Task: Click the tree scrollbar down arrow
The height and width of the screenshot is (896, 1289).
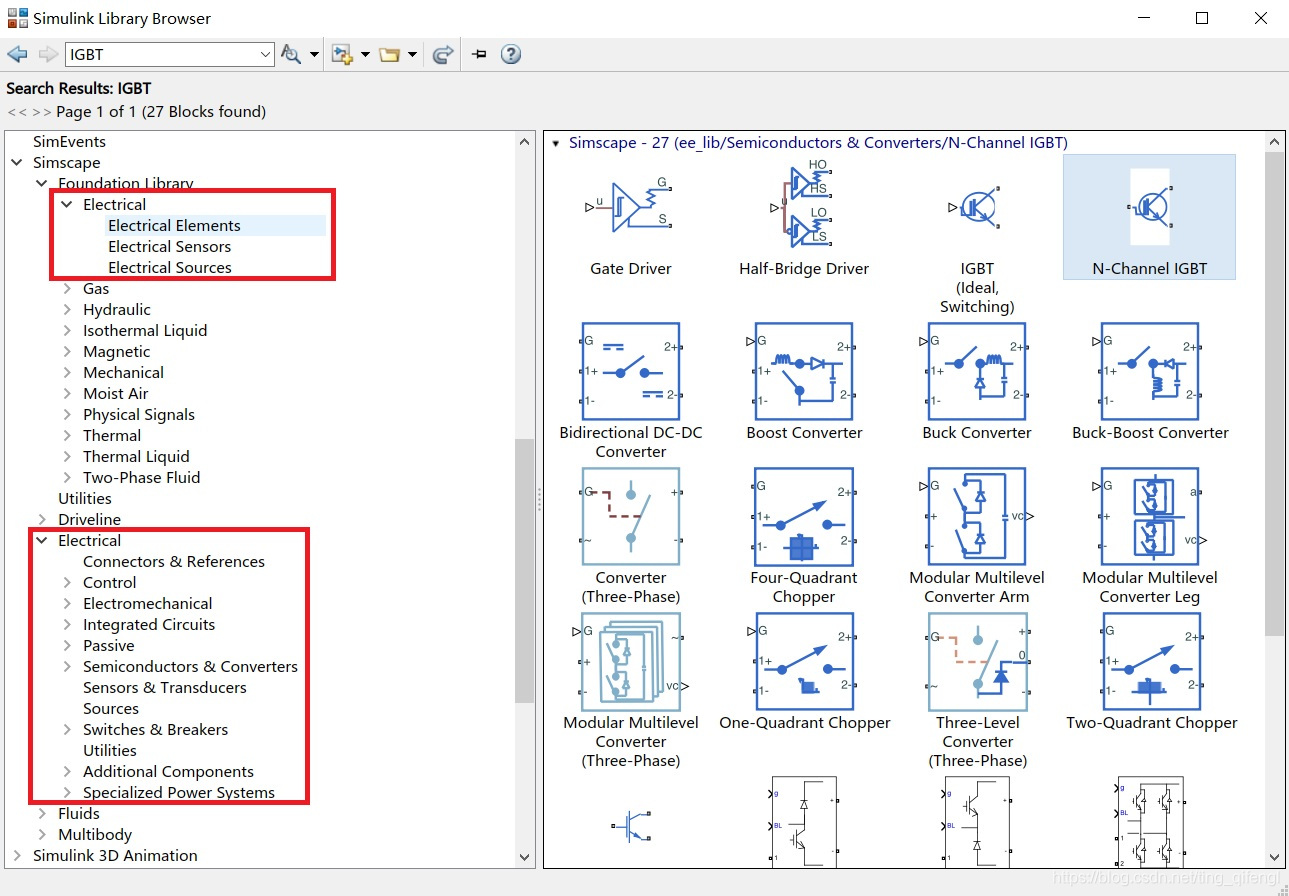Action: 525,856
